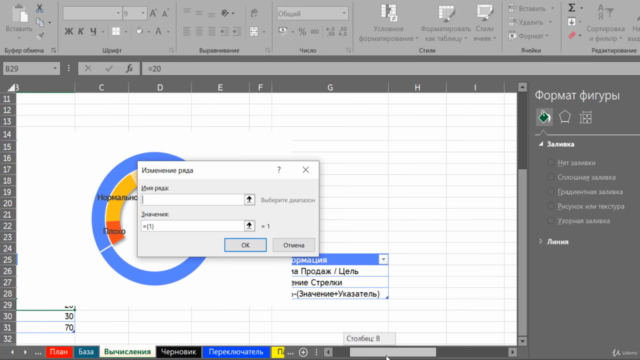Click the Size & Properties icon in Format Shape
This screenshot has height=360, width=640.
point(586,118)
